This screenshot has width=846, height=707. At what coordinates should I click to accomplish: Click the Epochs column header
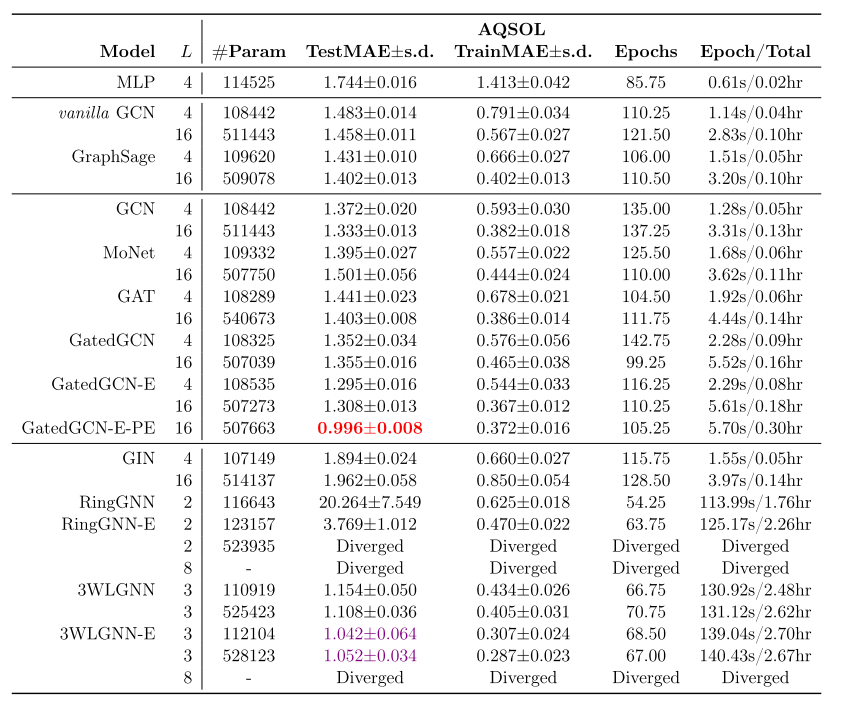[645, 51]
